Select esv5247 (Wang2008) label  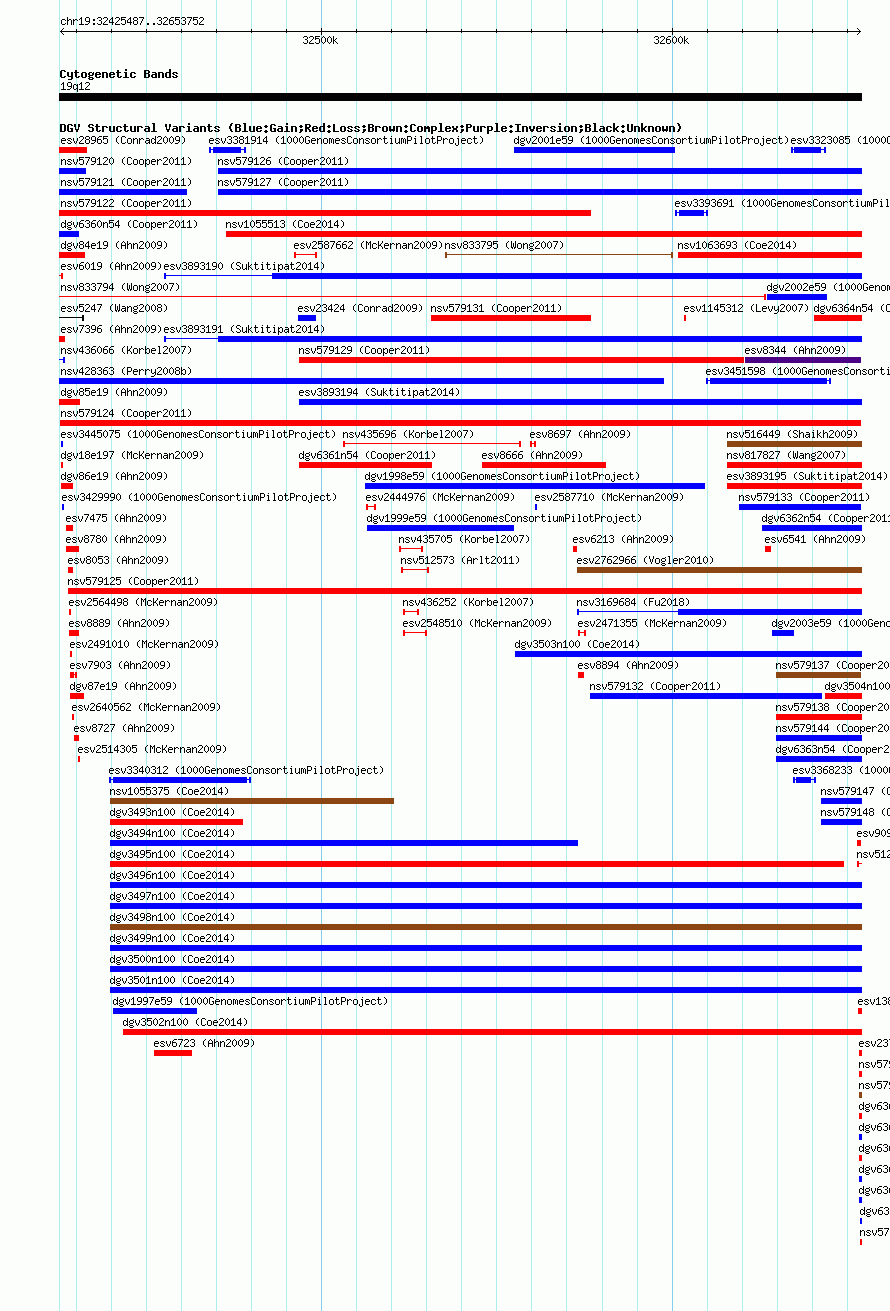point(114,308)
